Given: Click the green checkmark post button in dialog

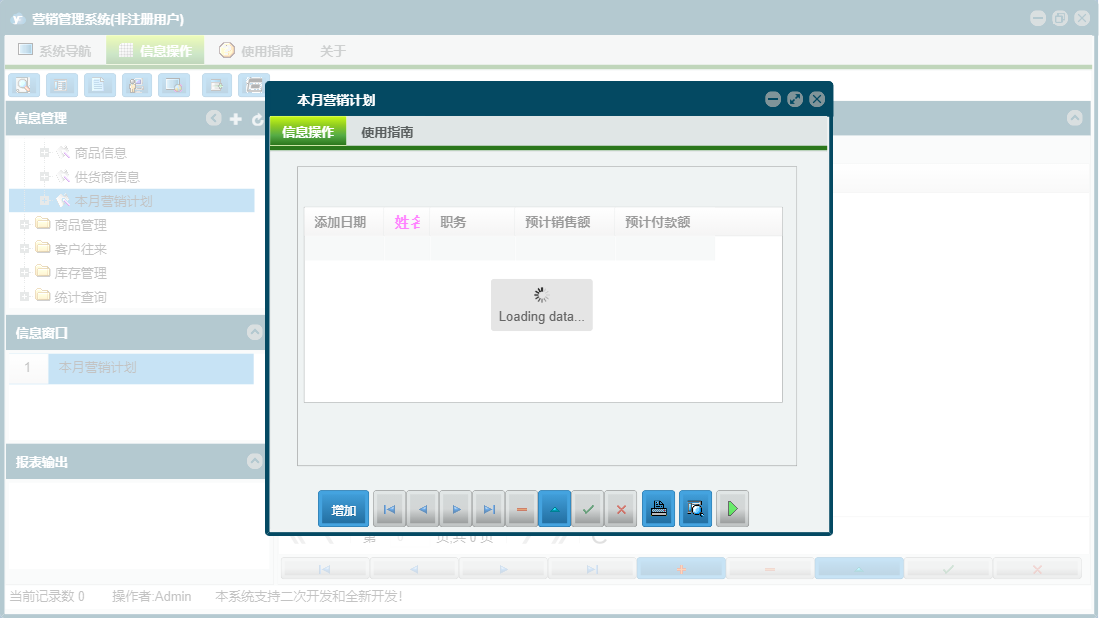Looking at the screenshot, I should click(588, 509).
